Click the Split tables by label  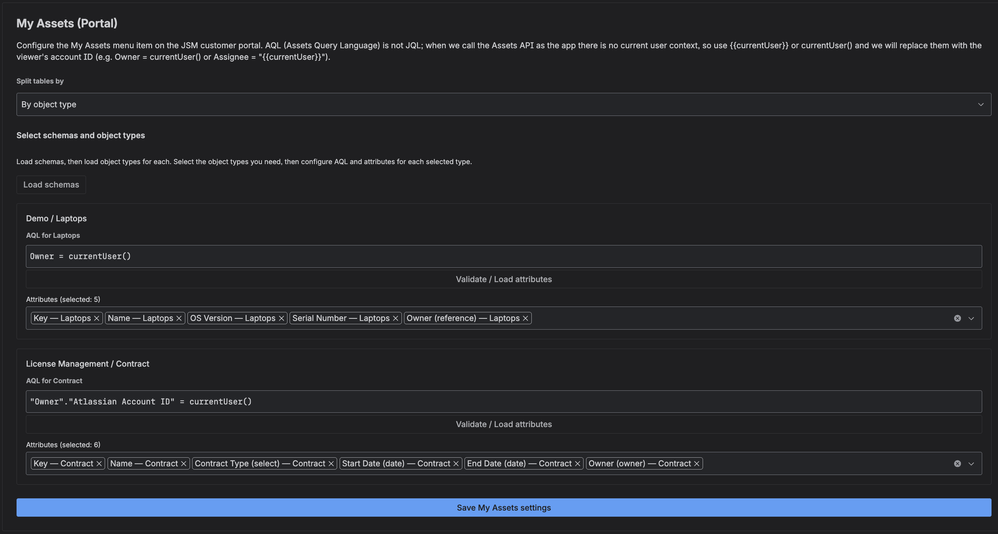(x=40, y=81)
